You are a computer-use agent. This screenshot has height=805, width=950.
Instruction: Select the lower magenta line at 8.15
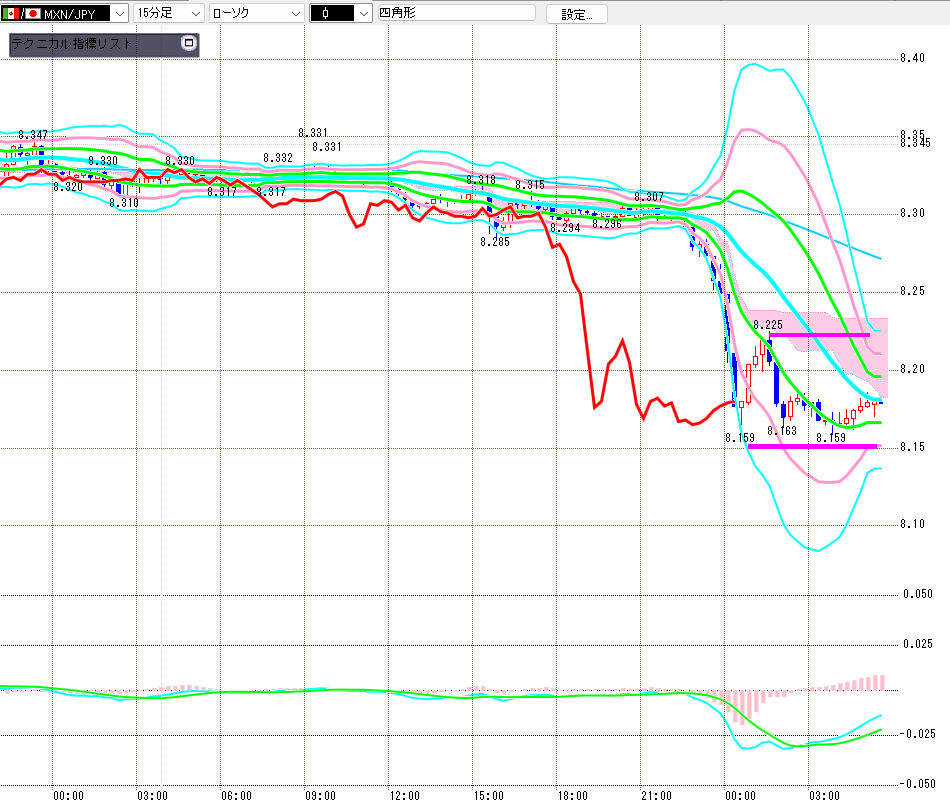tap(812, 446)
